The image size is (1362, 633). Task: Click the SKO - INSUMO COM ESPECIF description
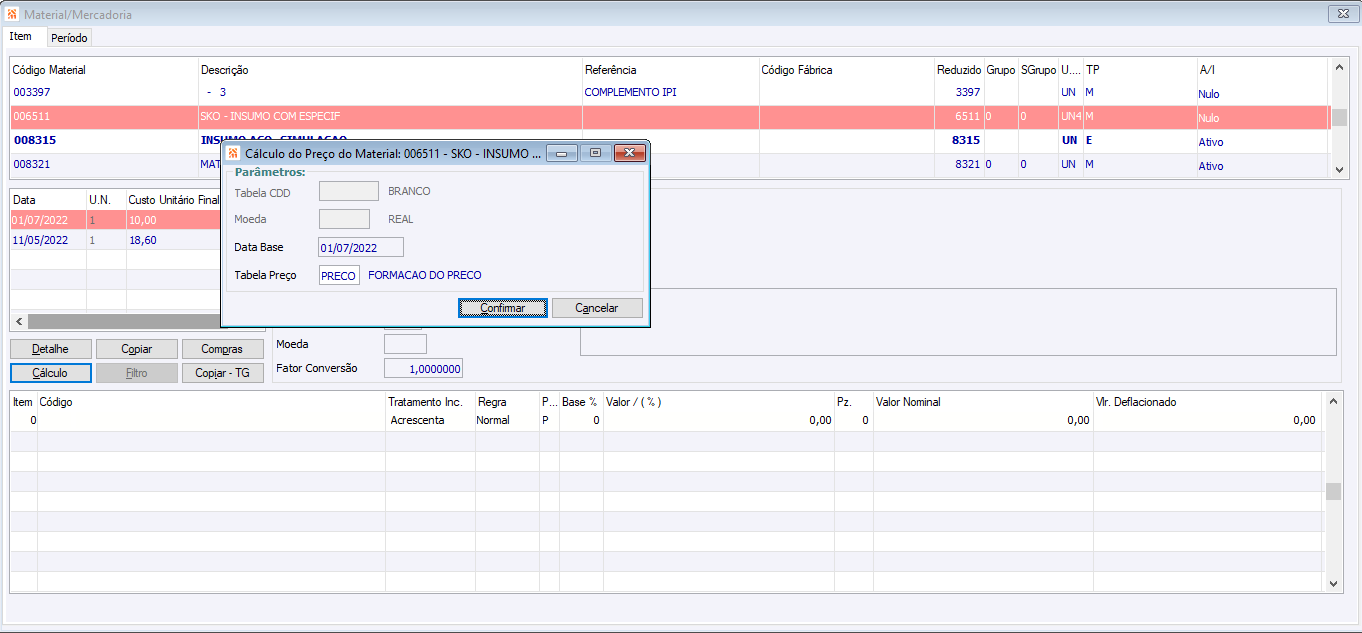point(270,116)
